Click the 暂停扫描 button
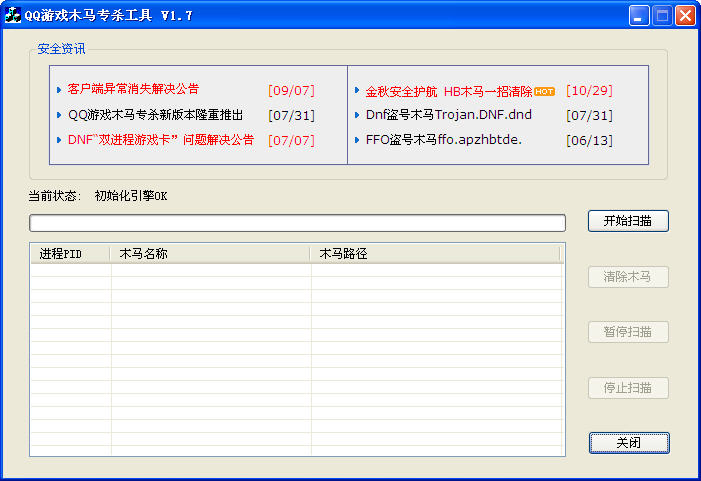The height and width of the screenshot is (481, 701). click(x=628, y=332)
